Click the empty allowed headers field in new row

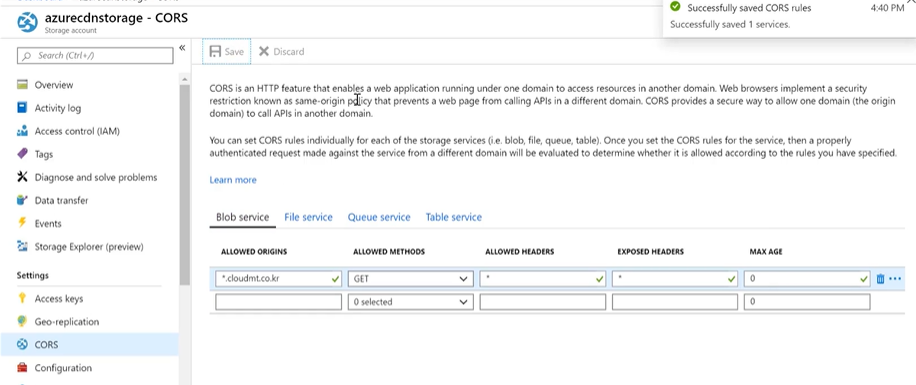click(543, 302)
